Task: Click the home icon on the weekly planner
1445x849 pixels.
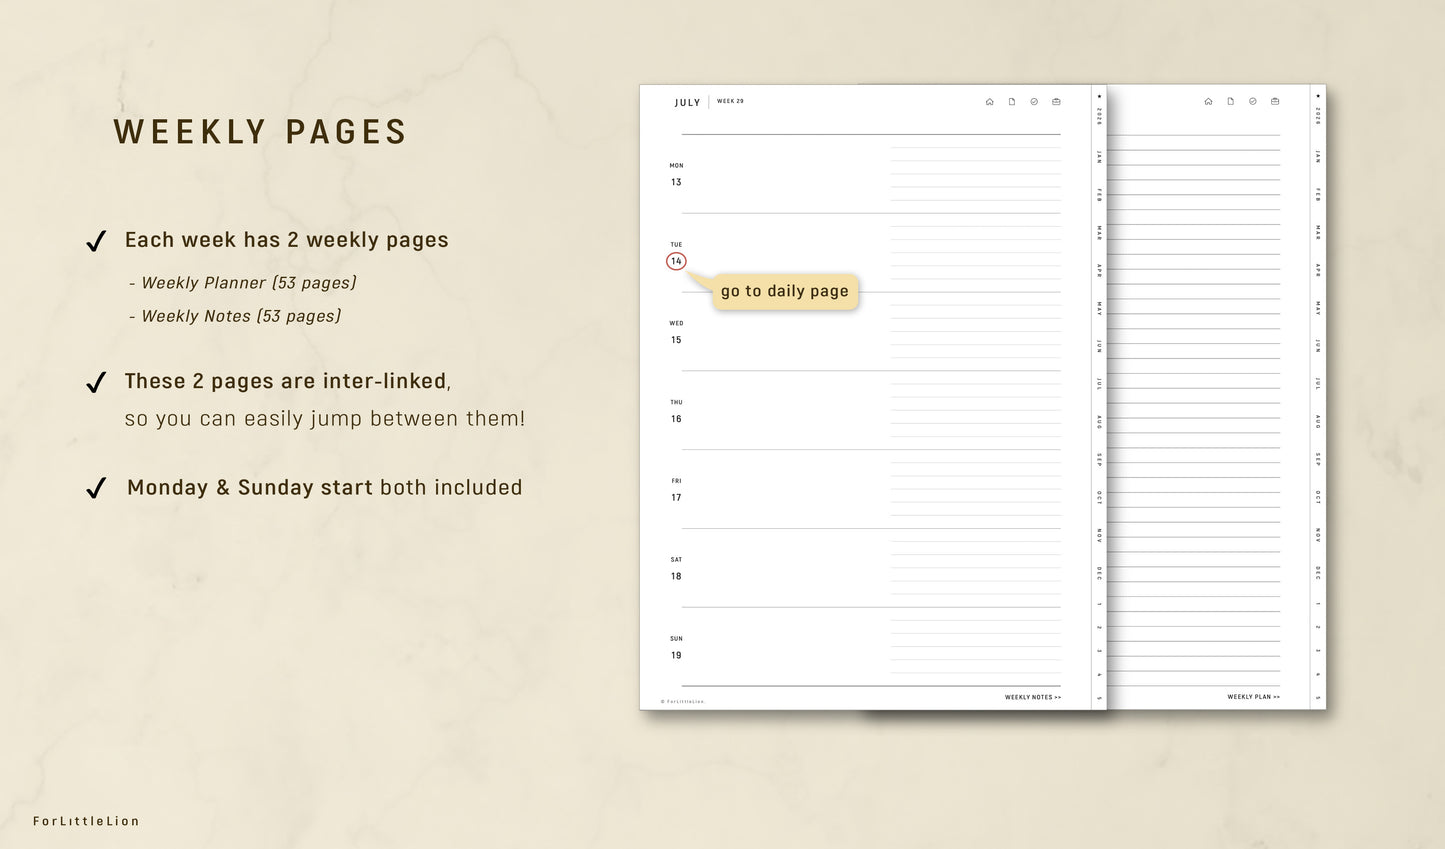Action: 988,101
